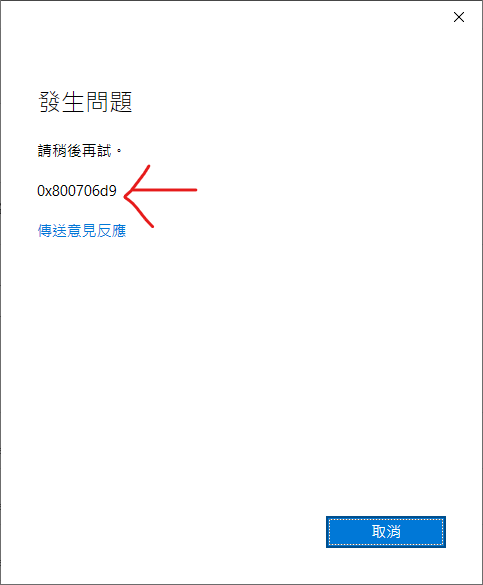This screenshot has width=483, height=585.
Task: Click the d9 ending of the error code
Action: [108, 191]
